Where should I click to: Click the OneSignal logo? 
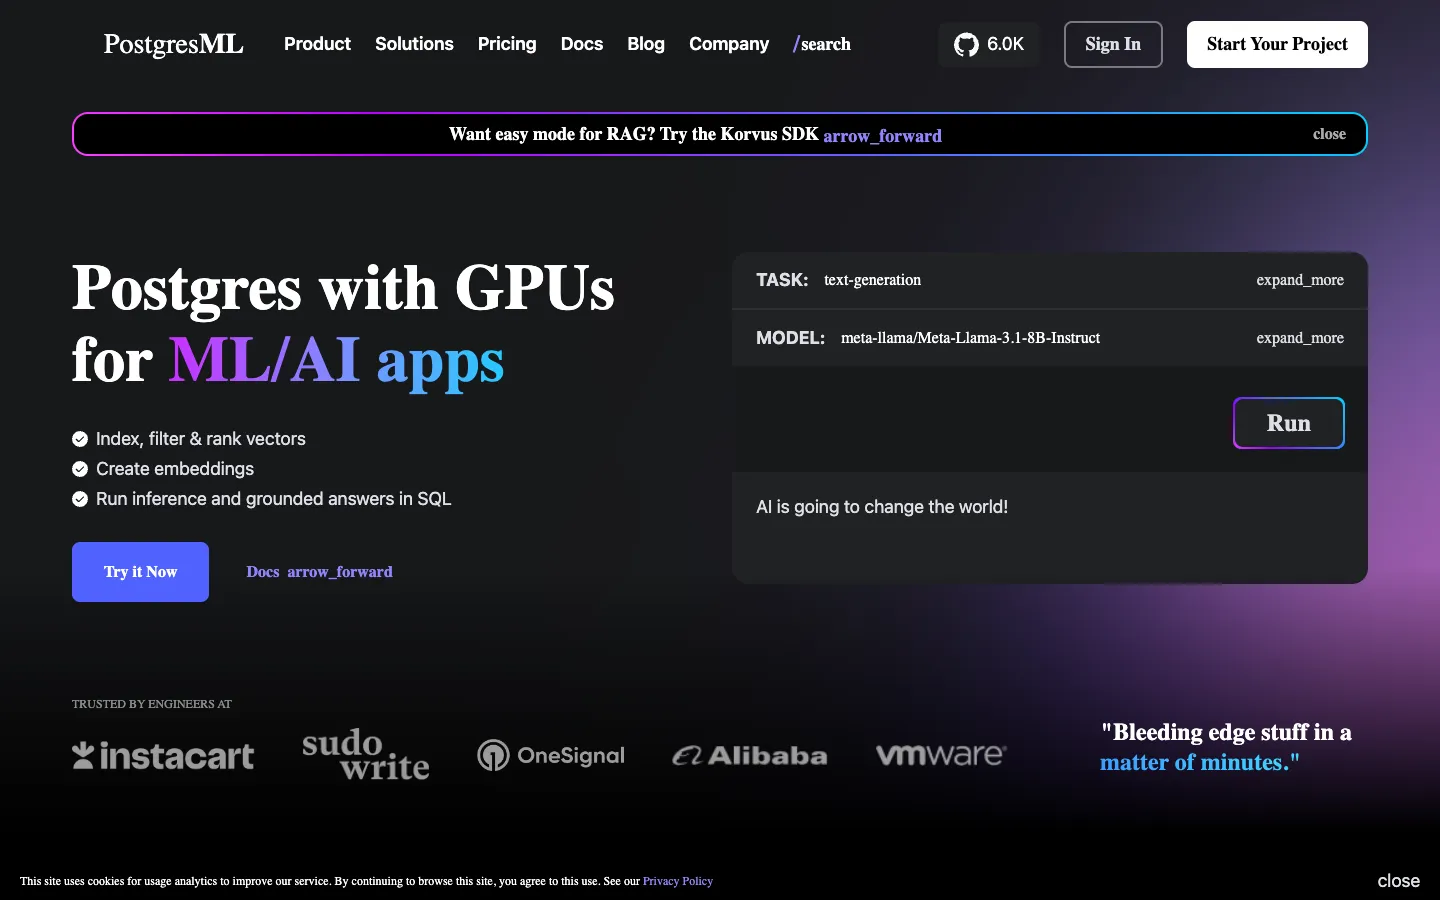tap(551, 755)
